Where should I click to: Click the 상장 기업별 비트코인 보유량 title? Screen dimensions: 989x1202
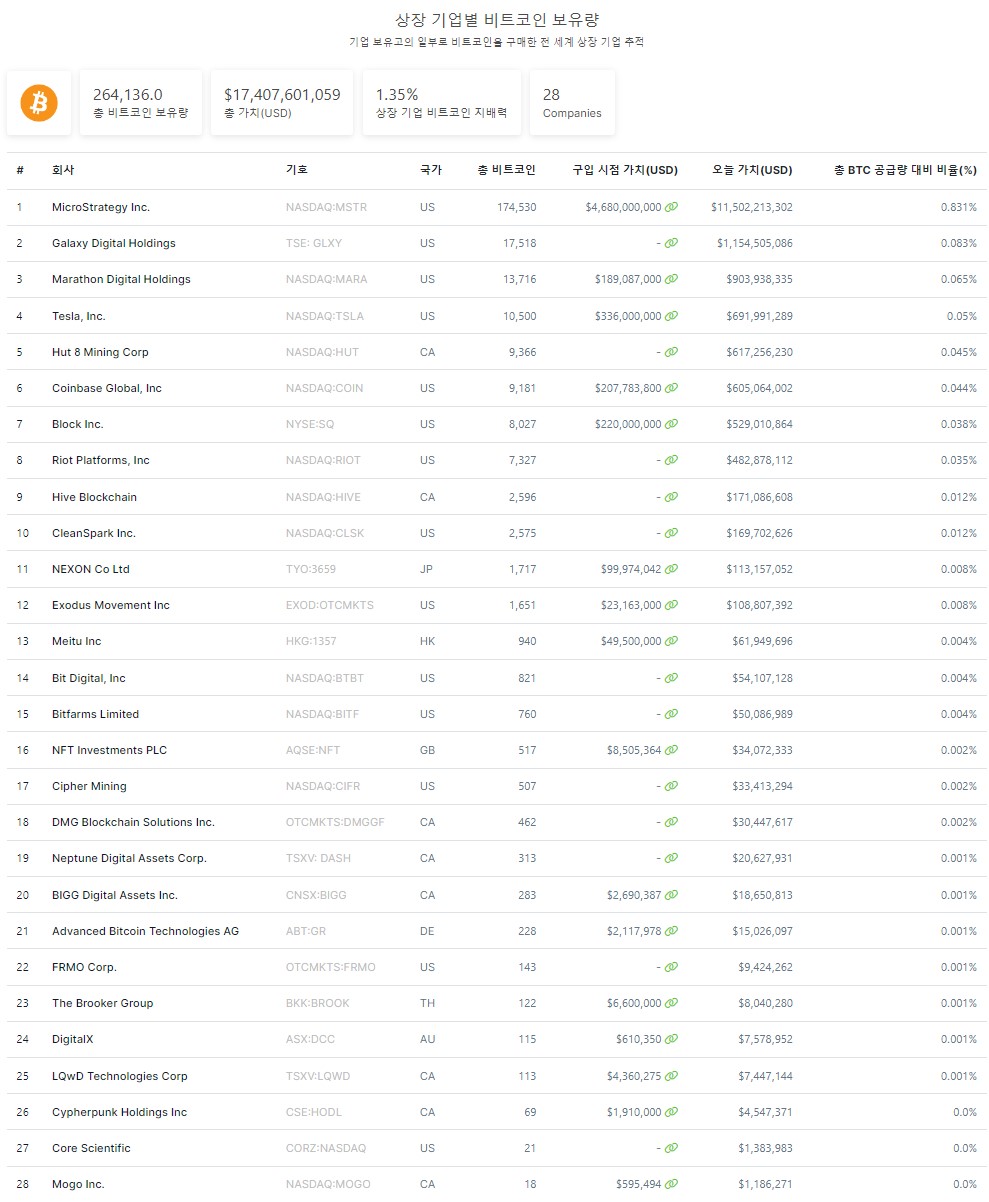click(x=498, y=20)
